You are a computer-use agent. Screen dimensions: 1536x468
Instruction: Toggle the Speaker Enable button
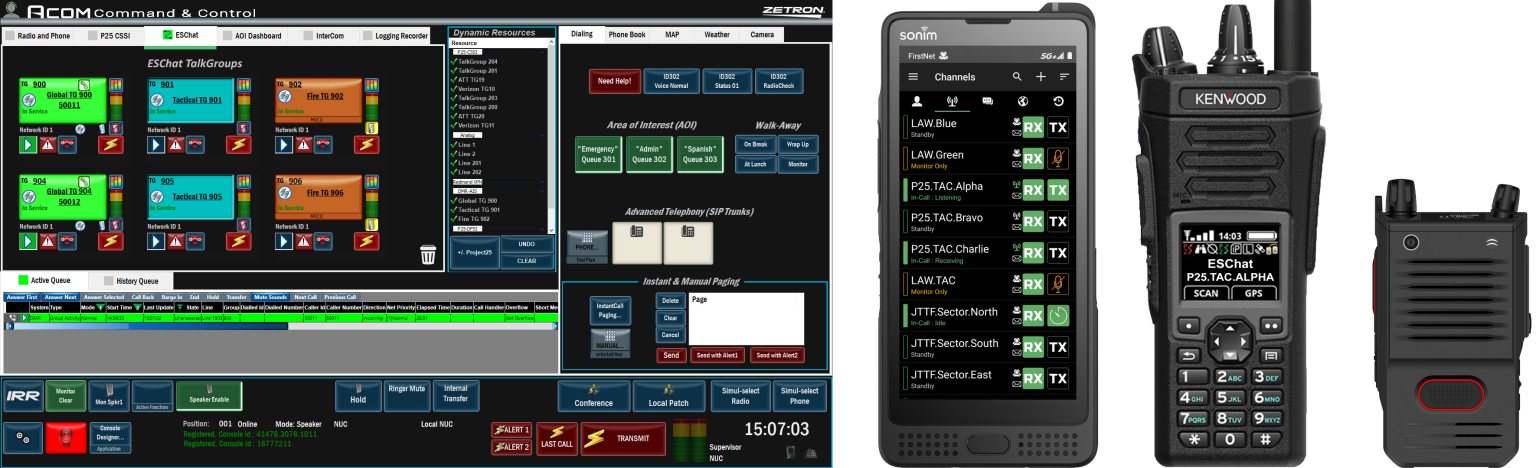coord(207,397)
